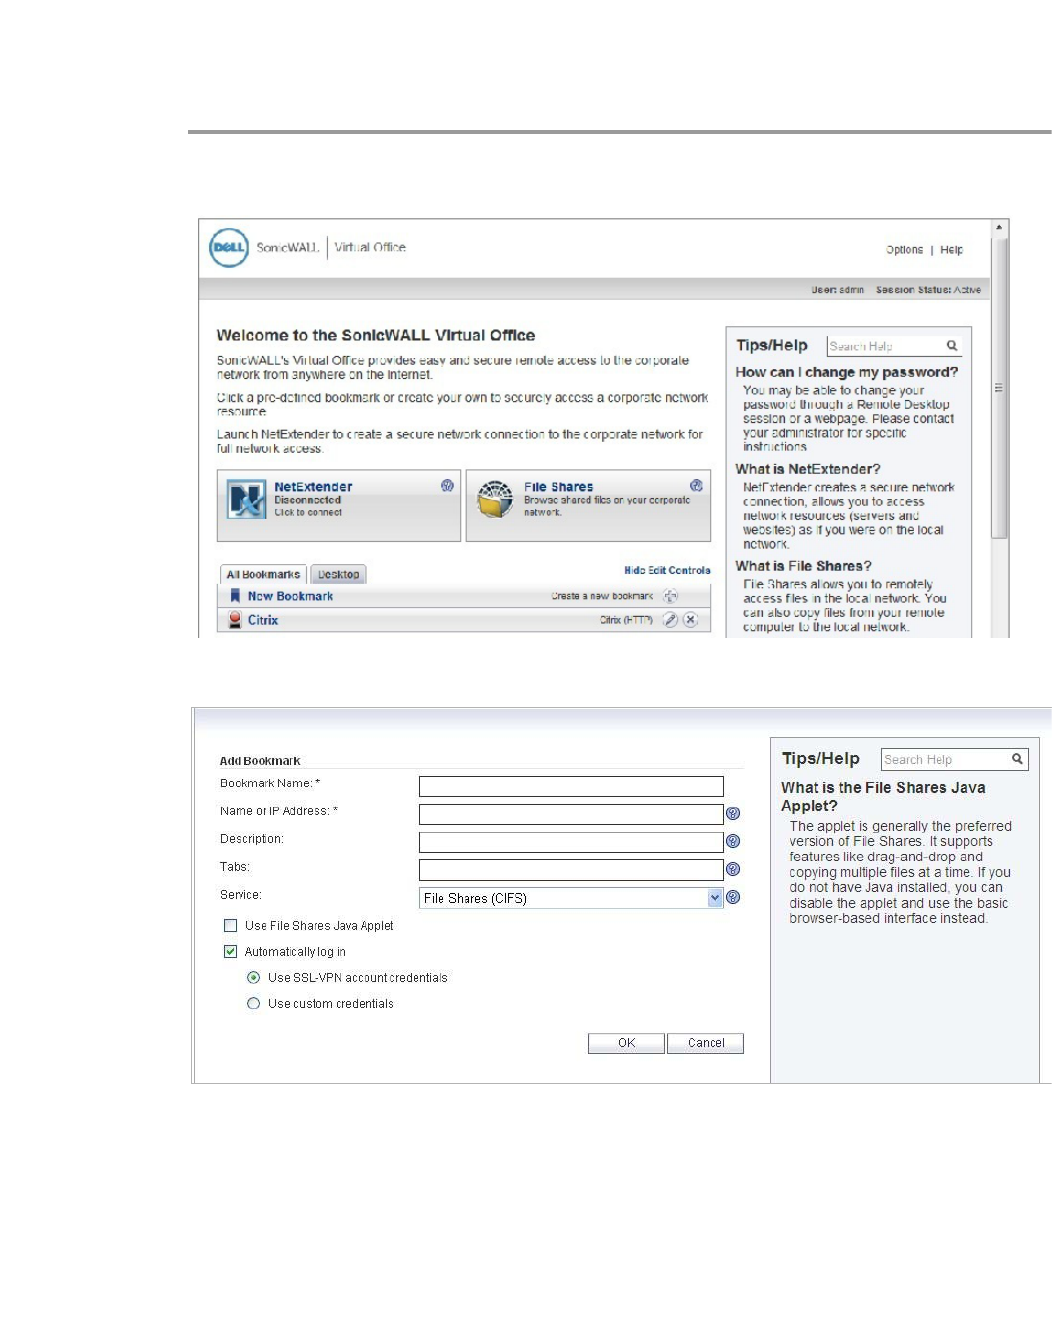The height and width of the screenshot is (1332, 1052).
Task: Open help icon beside Name or IP Address
Action: pyautogui.click(x=733, y=814)
